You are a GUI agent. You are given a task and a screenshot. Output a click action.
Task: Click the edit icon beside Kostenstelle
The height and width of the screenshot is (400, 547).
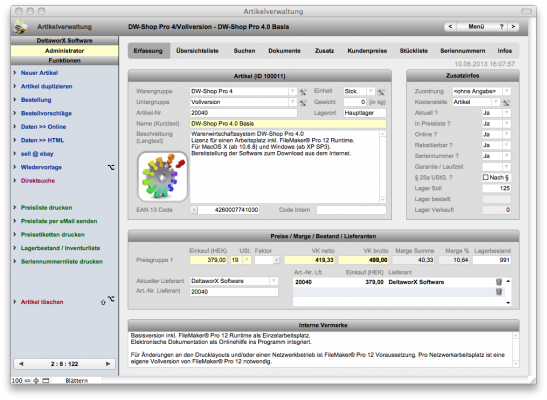tap(506, 103)
